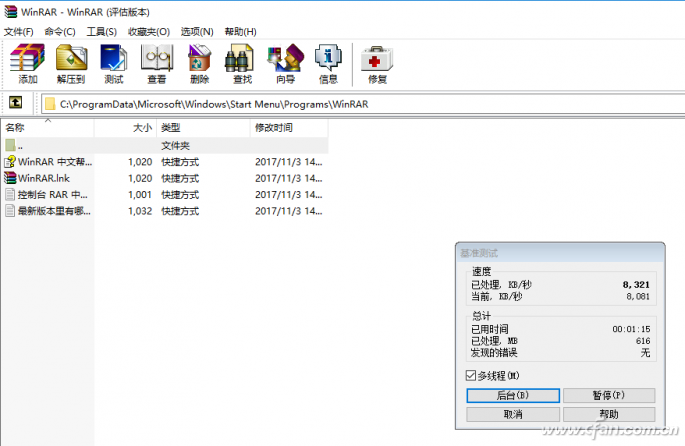Click the size value 1,032
The height and width of the screenshot is (446, 685).
coord(140,211)
